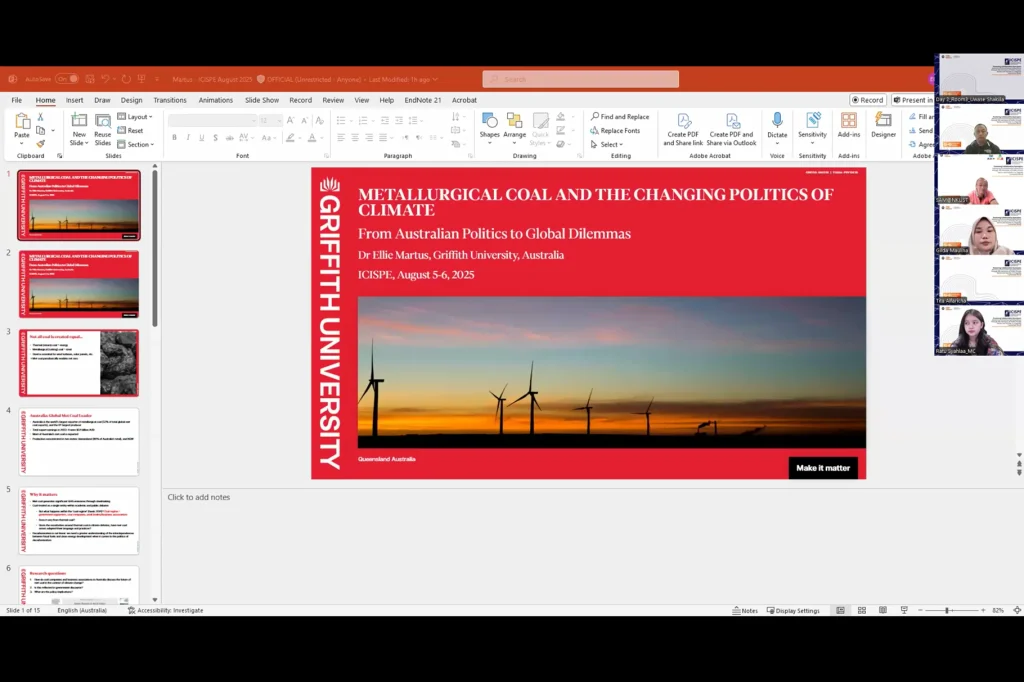Click the Paste icon in Clipboard
The width and height of the screenshot is (1024, 682).
pos(22,122)
